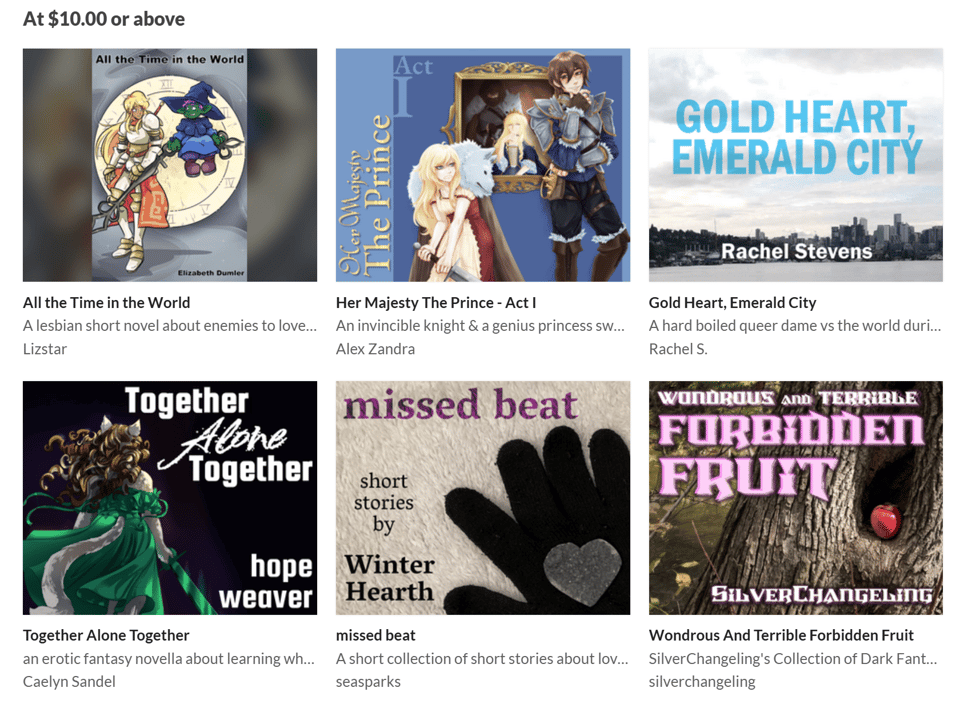Click the All the Time in the World title link
The image size is (960, 712).
pyautogui.click(x=107, y=302)
